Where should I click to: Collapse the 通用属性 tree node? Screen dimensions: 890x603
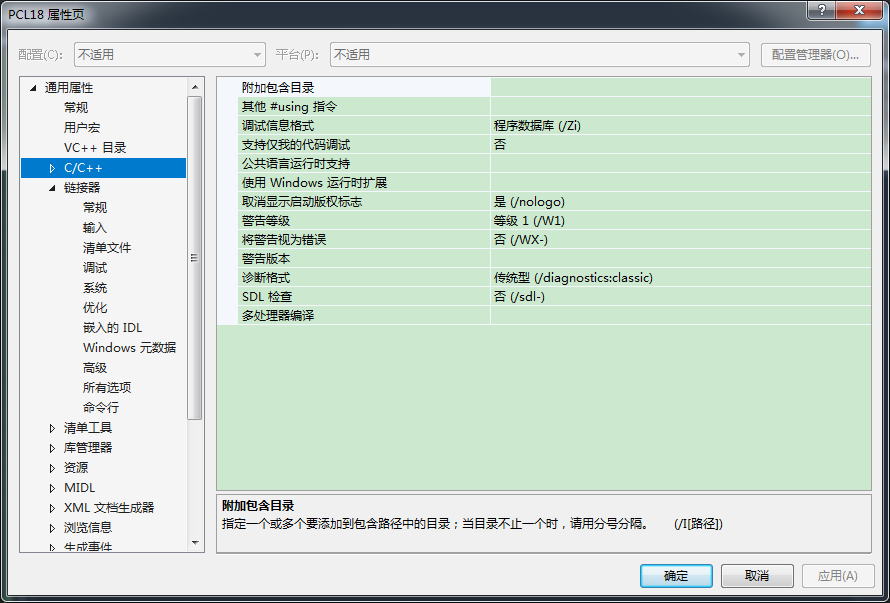(x=33, y=88)
